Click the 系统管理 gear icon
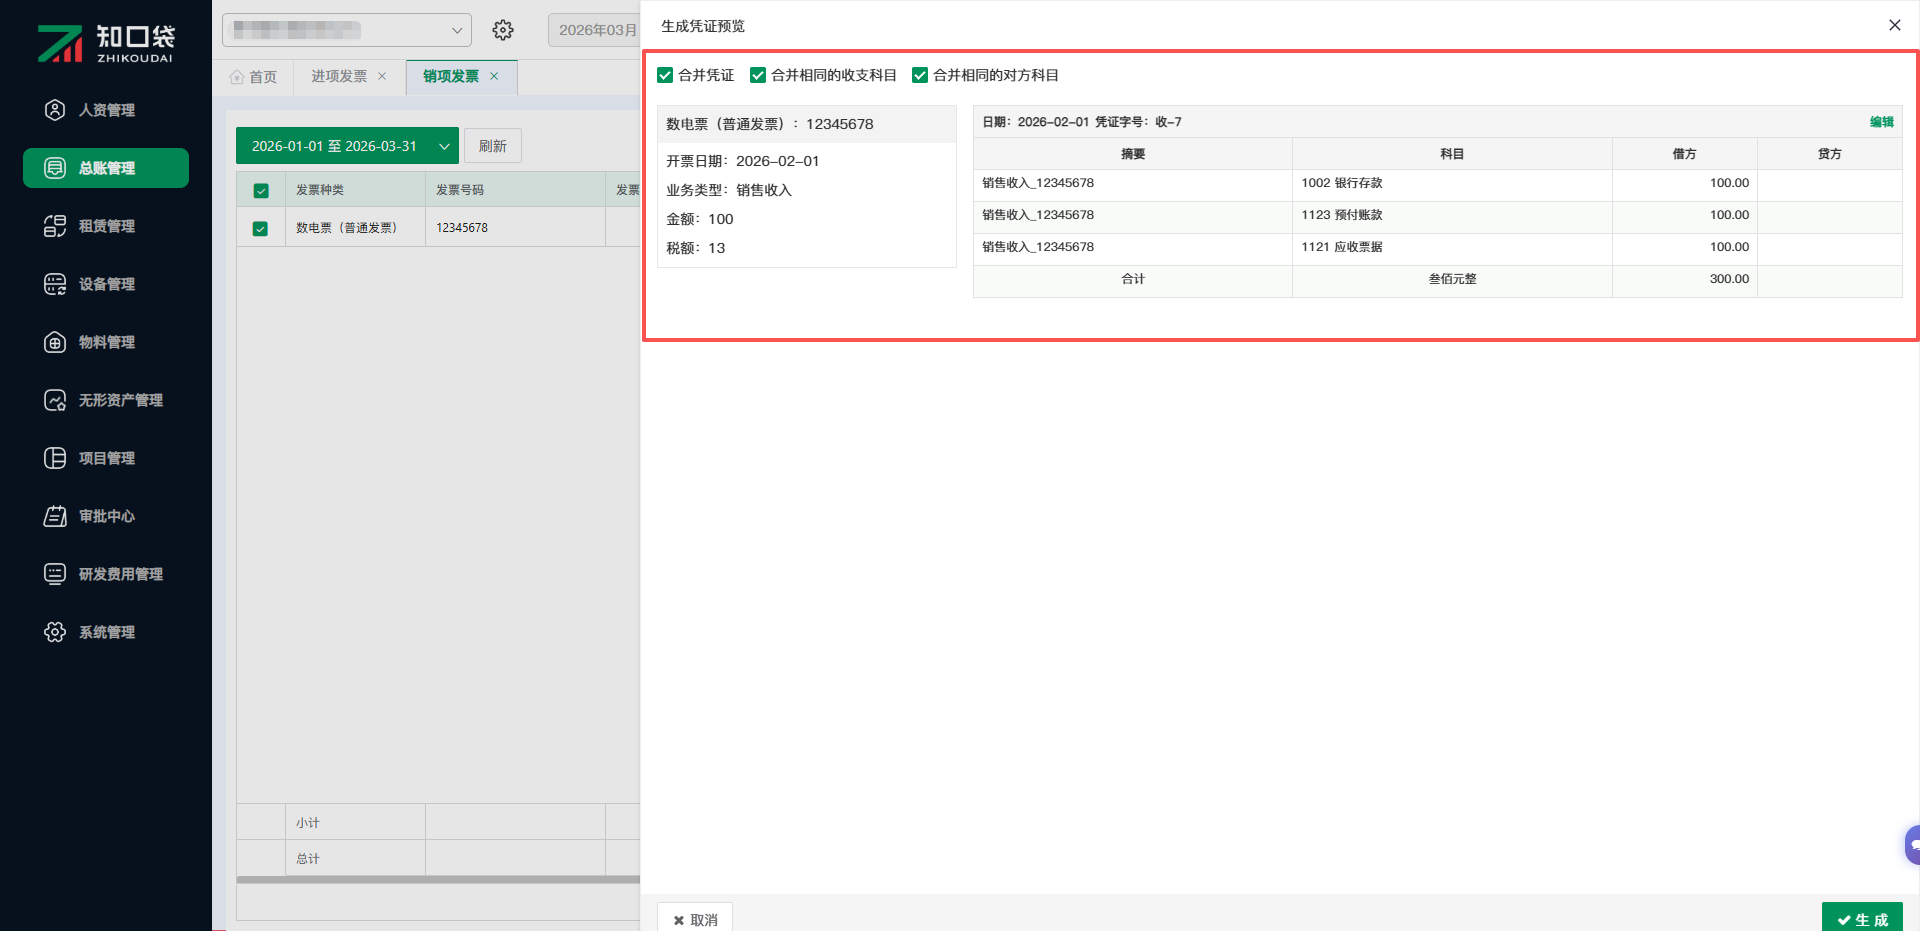Image resolution: width=1920 pixels, height=931 pixels. click(55, 632)
